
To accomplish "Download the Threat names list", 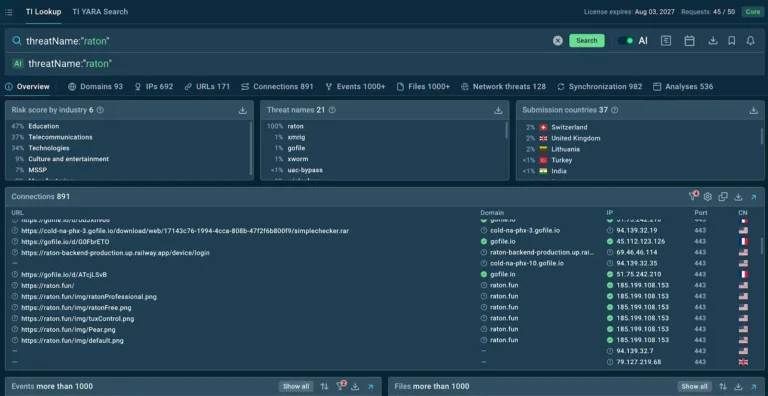I will (498, 110).
